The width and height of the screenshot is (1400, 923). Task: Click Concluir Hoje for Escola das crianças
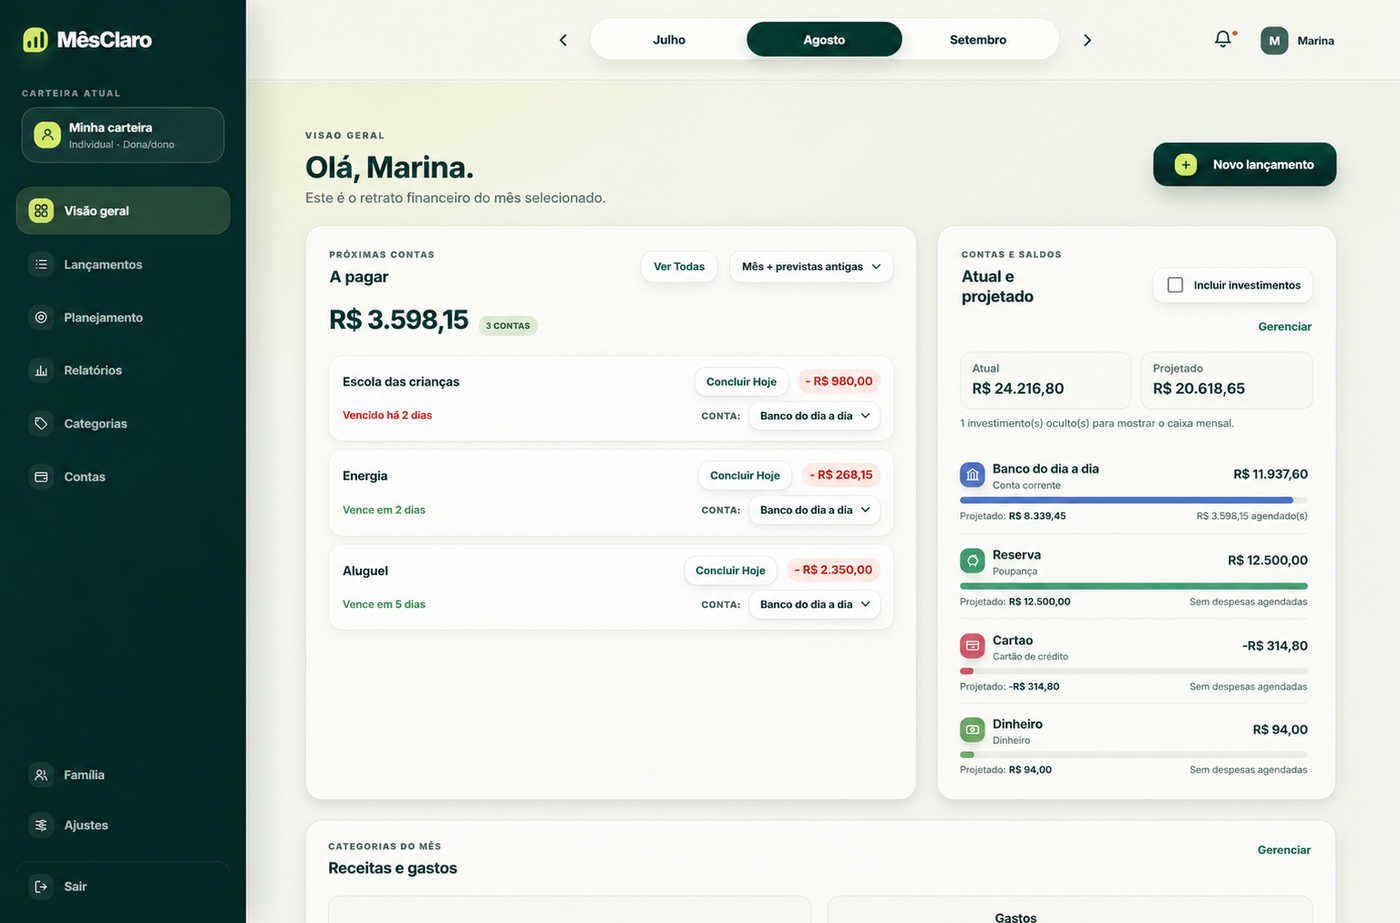[x=741, y=382]
